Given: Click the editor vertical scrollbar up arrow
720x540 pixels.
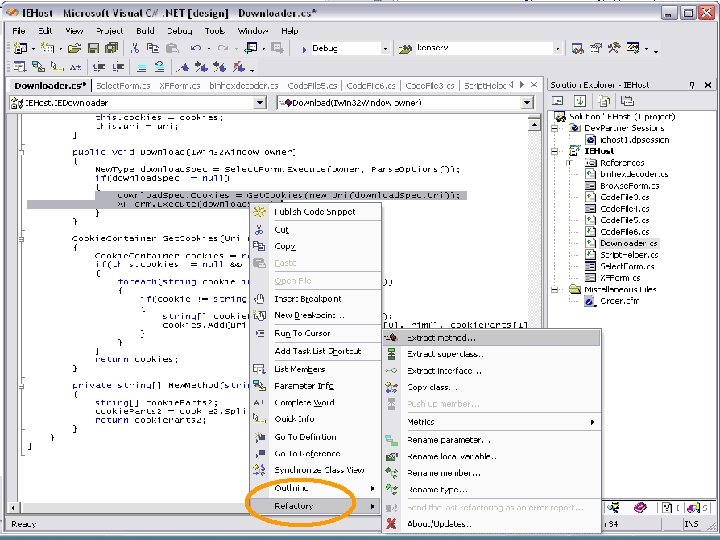Looking at the screenshot, I should pos(534,124).
